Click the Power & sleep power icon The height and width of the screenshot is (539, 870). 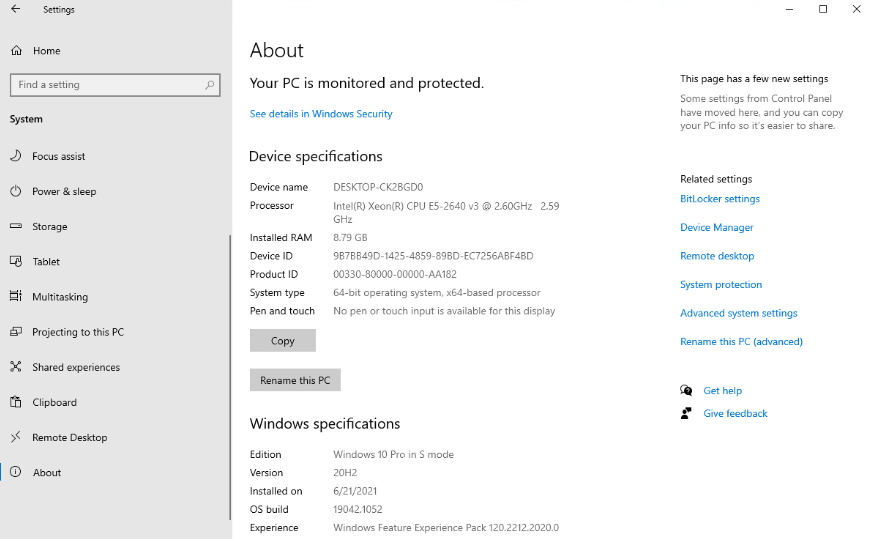click(x=16, y=191)
